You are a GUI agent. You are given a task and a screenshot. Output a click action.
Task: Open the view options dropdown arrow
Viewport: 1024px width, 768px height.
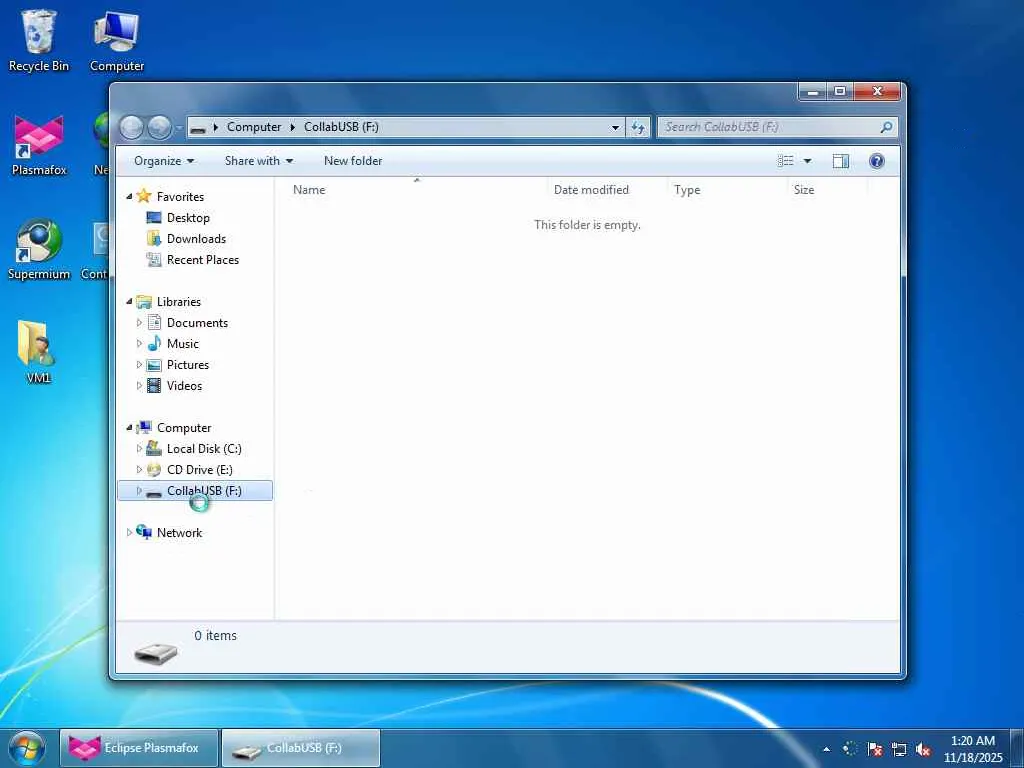(807, 161)
